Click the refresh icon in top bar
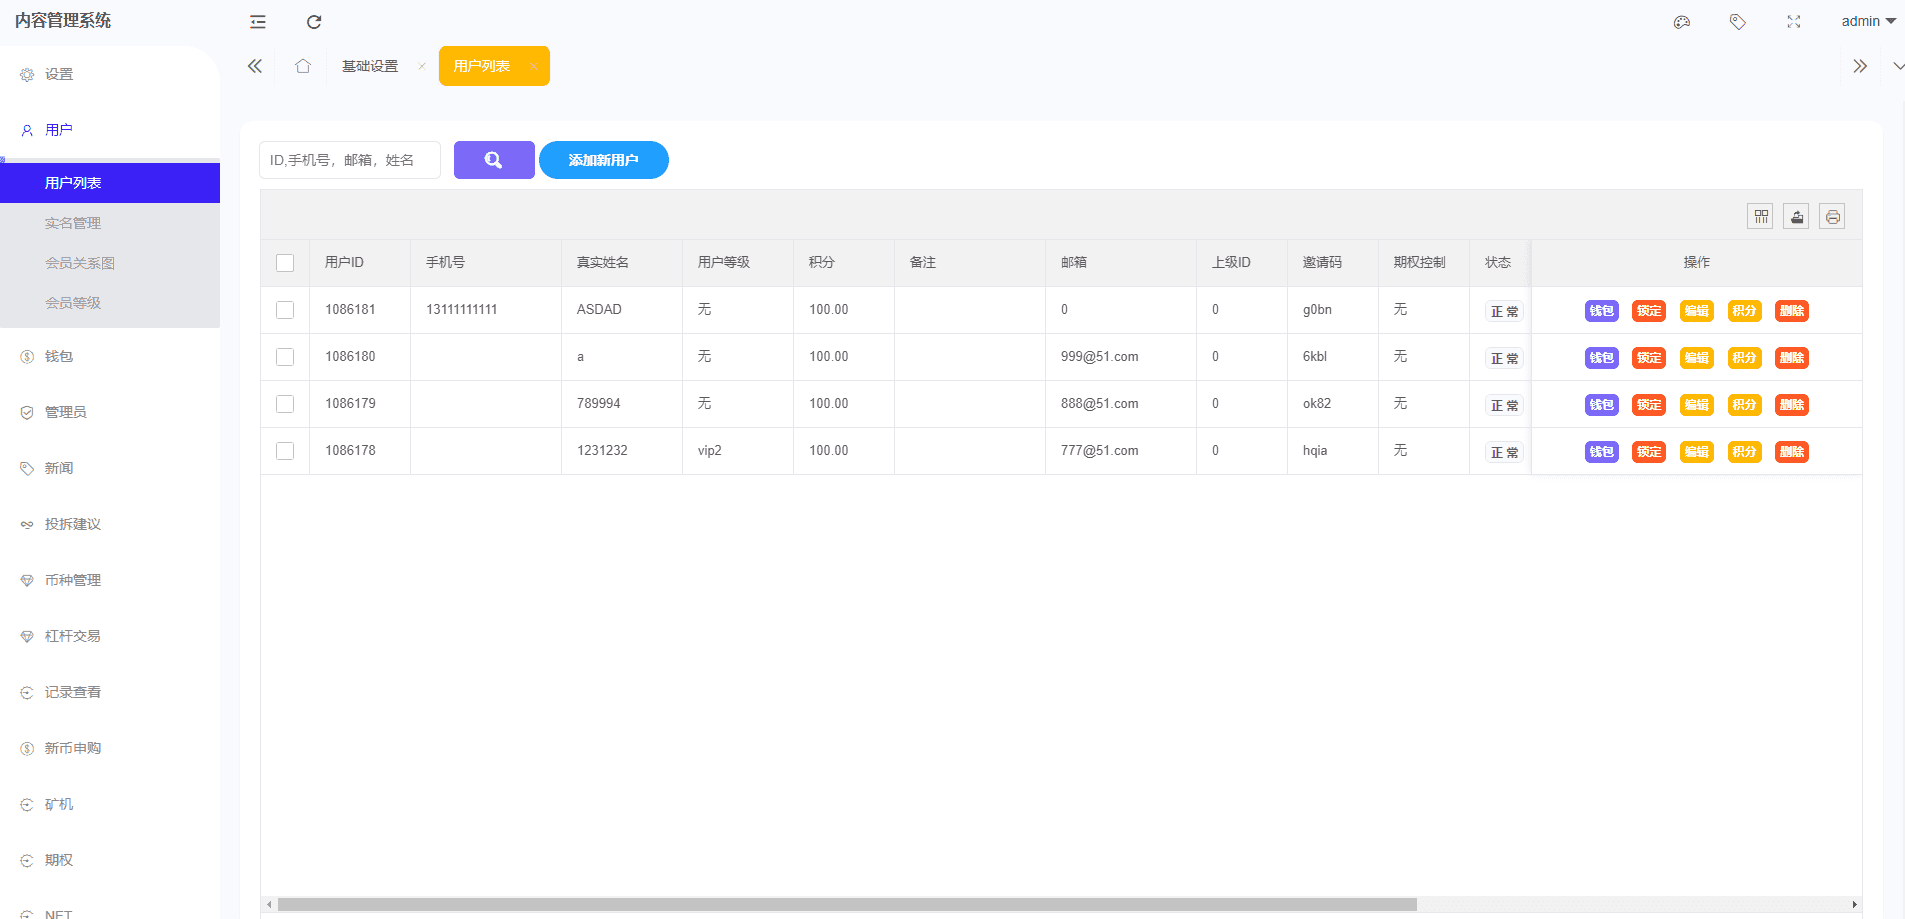1905x919 pixels. click(314, 22)
